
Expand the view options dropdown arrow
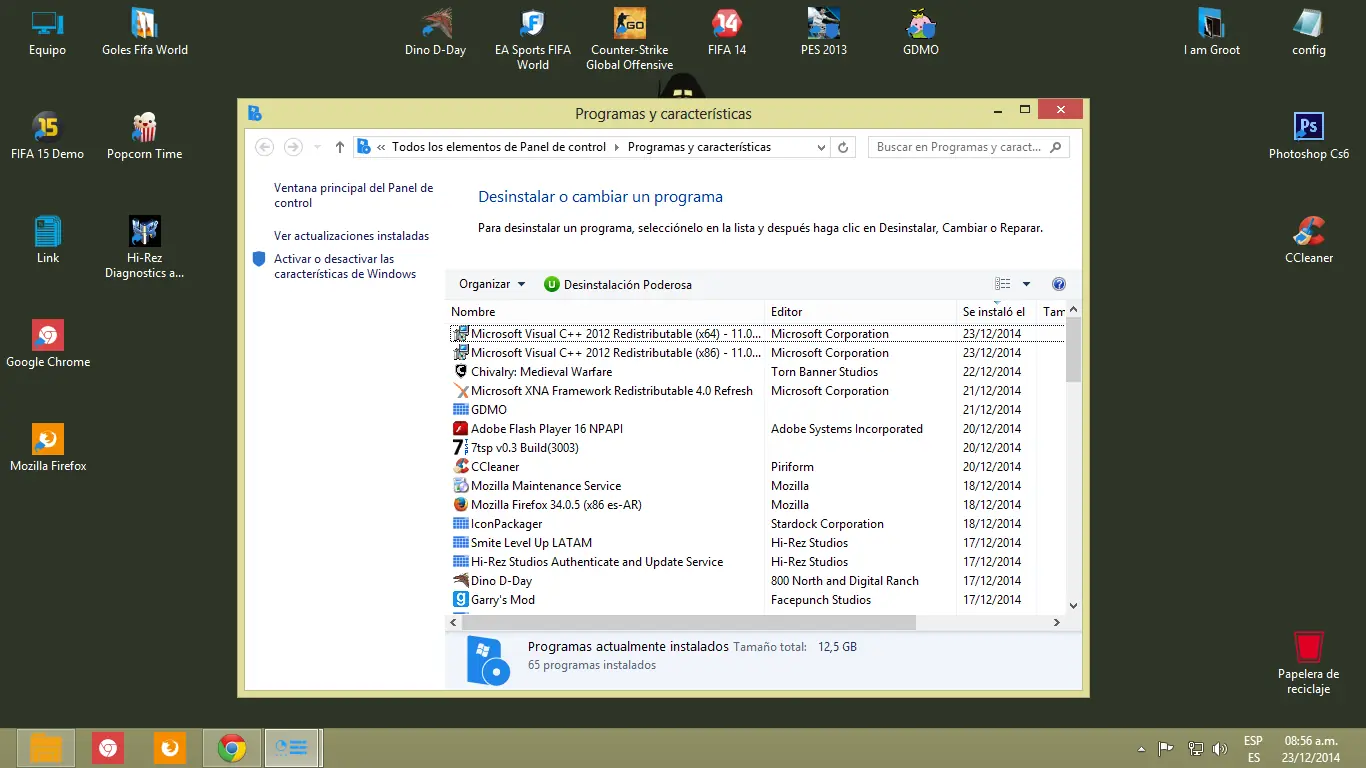tap(1026, 284)
